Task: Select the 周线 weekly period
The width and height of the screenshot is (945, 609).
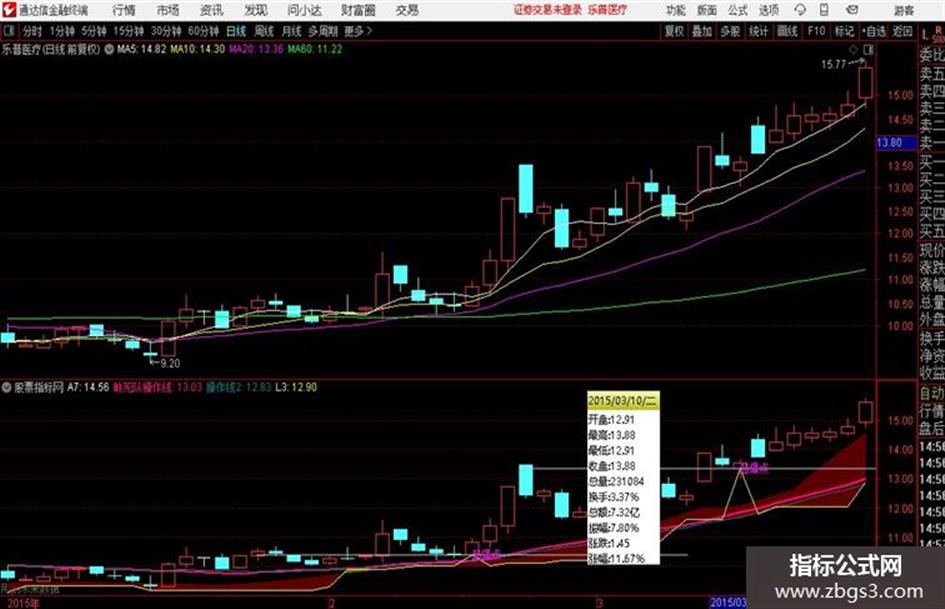Action: point(264,31)
